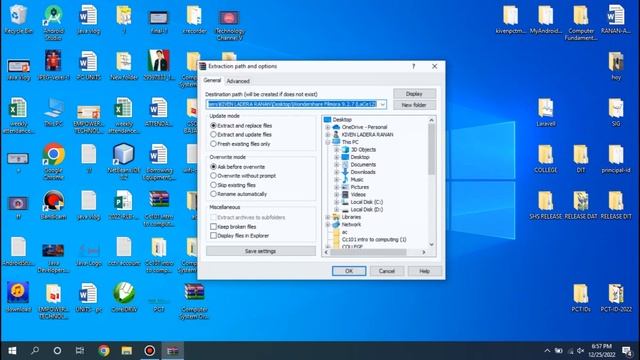Select the PCT IDs folder on the desktop
The height and width of the screenshot is (360, 640).
pyautogui.click(x=581, y=298)
